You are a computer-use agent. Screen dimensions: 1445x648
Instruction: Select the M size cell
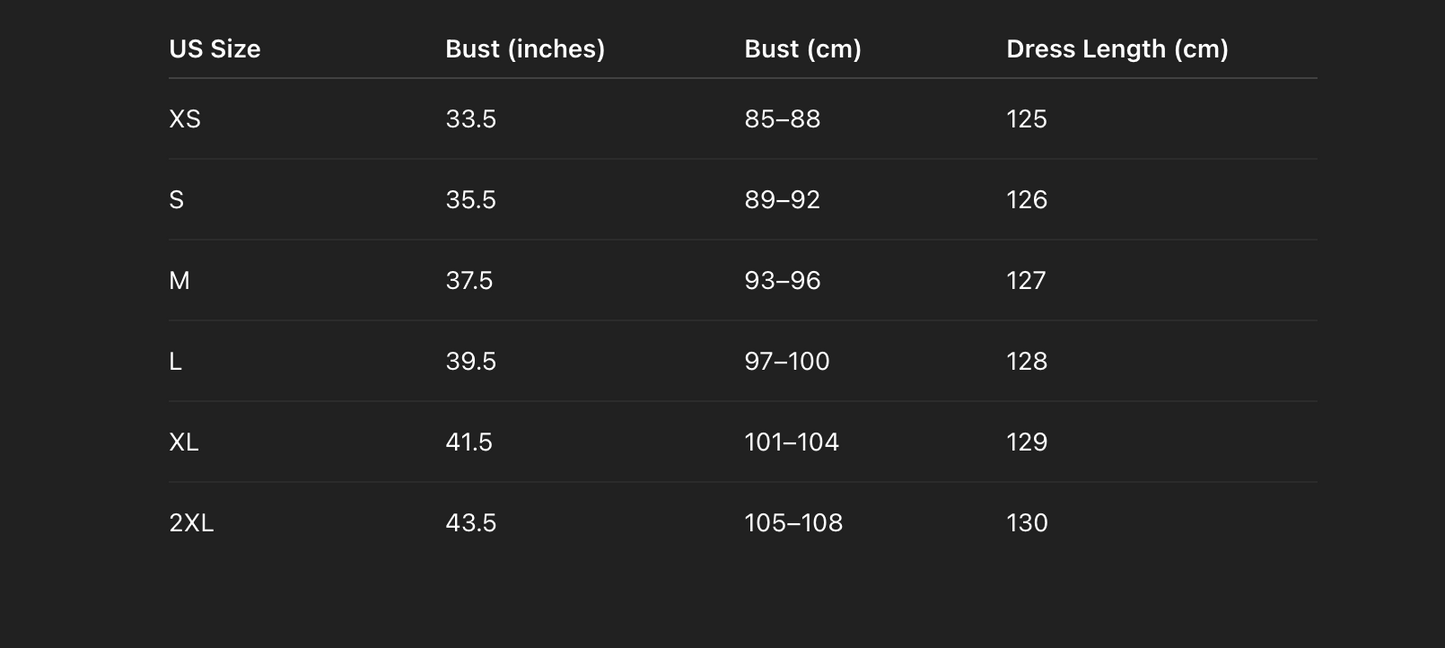click(180, 281)
